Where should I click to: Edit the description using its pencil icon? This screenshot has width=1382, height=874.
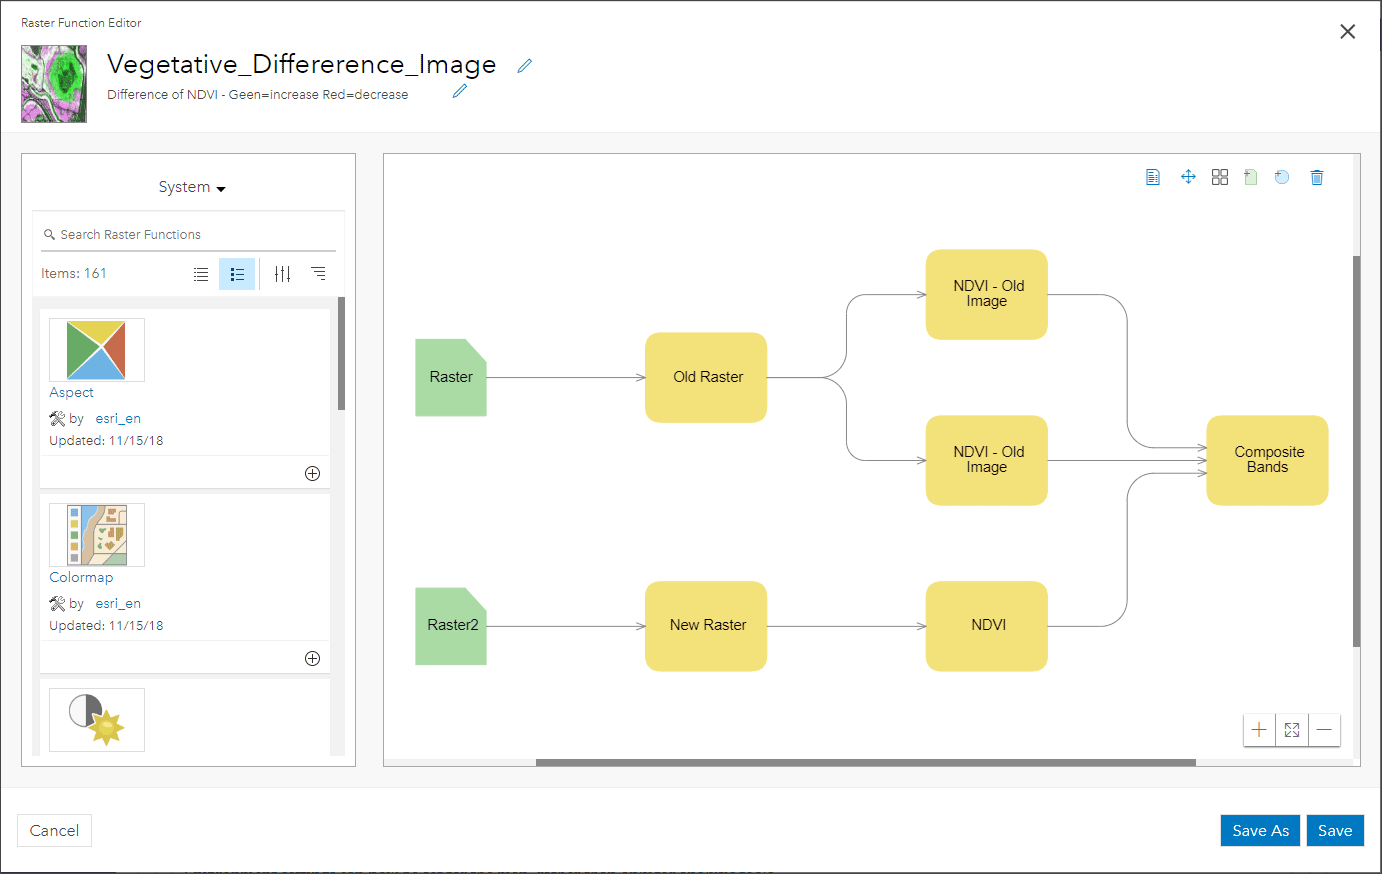[x=460, y=91]
